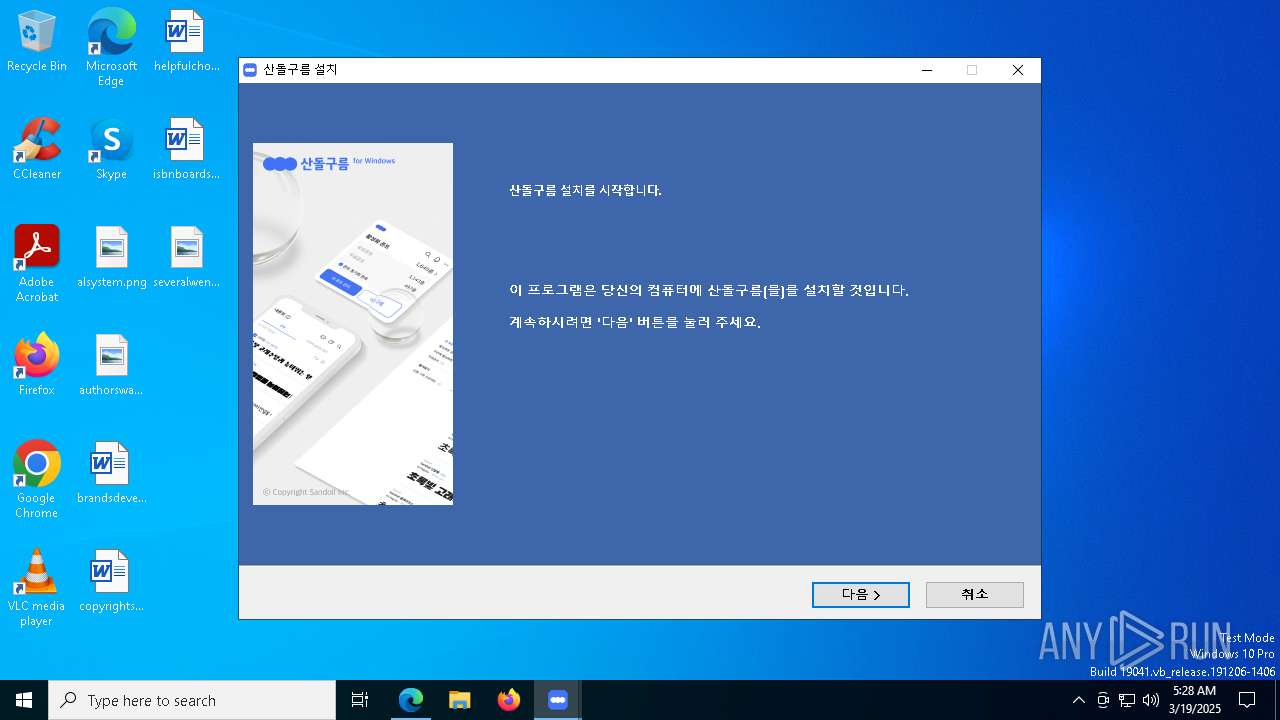Screen dimensions: 1280x720
Task: Click the tray icon next to the hidden-icons chevron
Action: click(1103, 700)
